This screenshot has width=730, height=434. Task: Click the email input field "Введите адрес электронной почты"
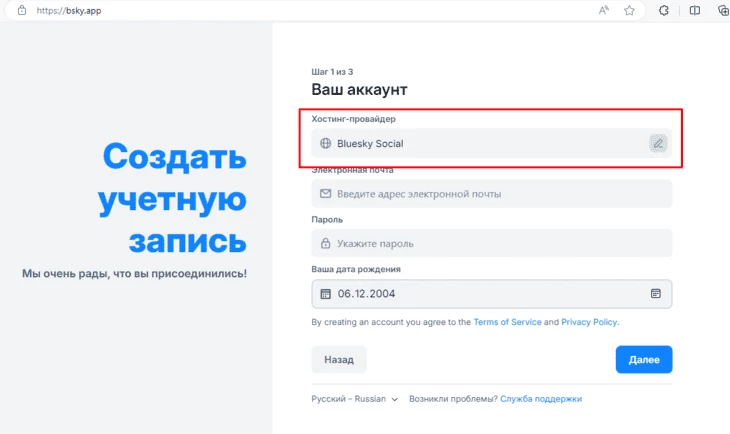coord(492,194)
